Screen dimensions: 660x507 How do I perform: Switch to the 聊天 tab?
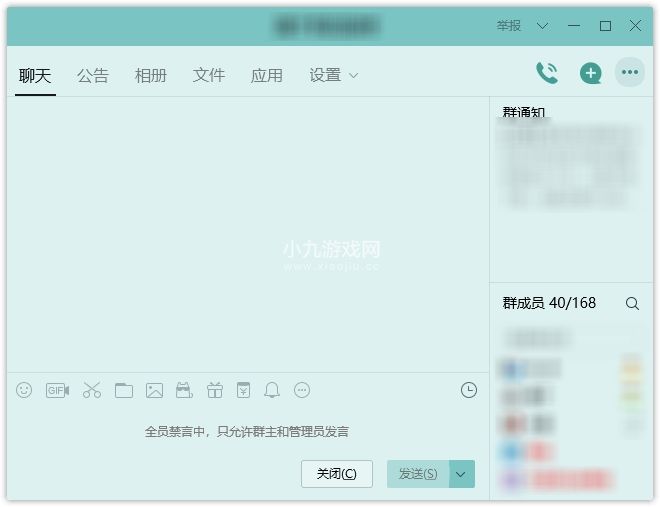[x=35, y=76]
